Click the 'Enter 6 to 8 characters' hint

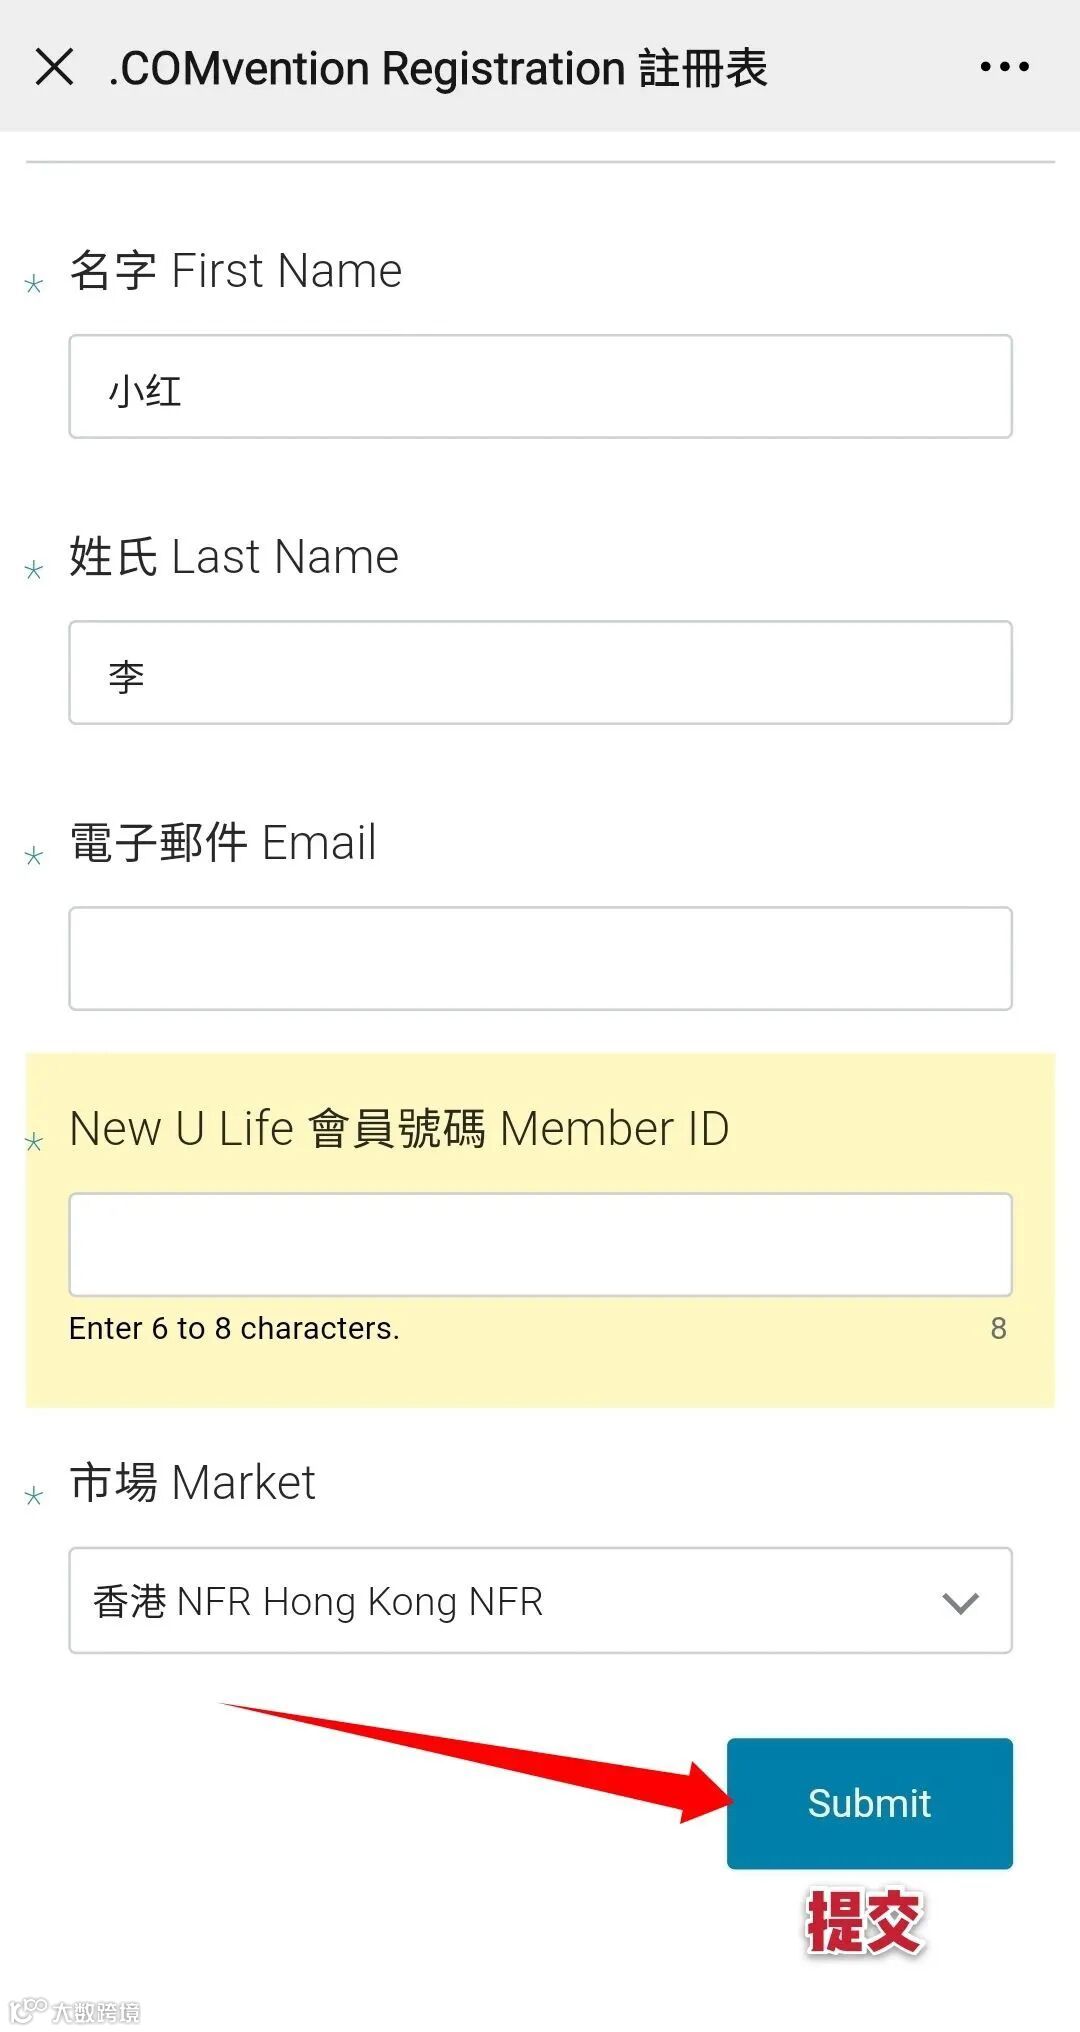234,1328
